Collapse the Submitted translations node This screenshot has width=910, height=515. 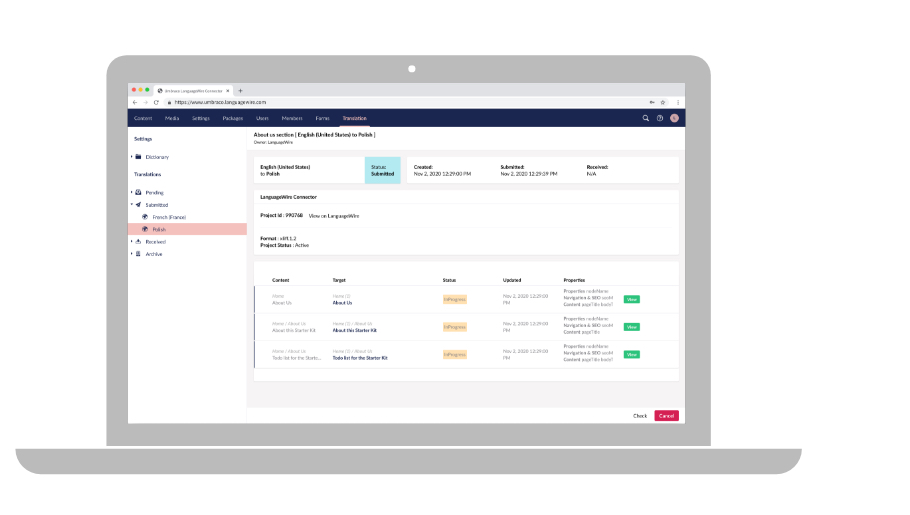click(x=131, y=205)
